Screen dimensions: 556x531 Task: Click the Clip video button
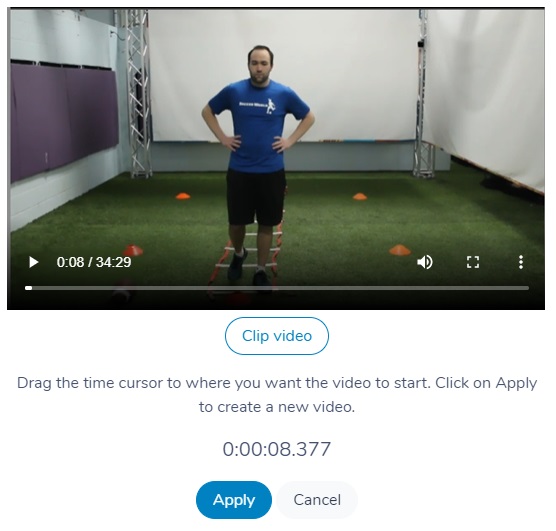[277, 336]
